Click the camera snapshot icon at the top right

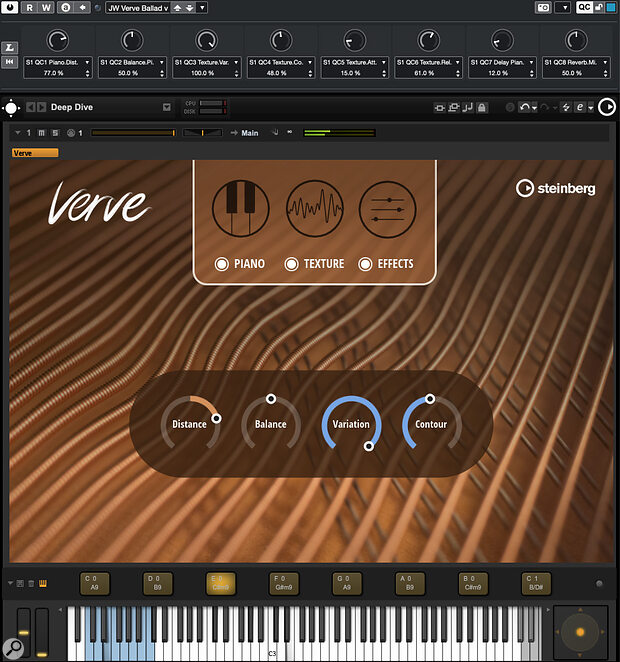pyautogui.click(x=543, y=8)
